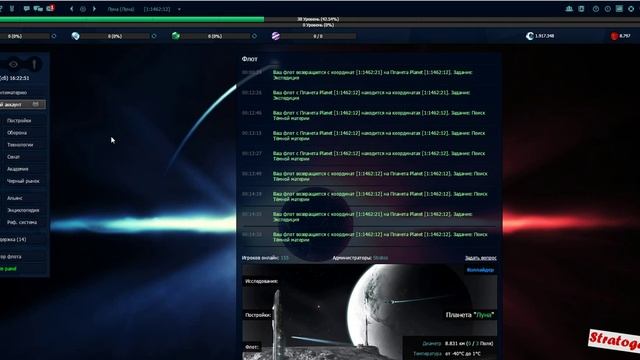Click the vertical icon beside the eye
This screenshot has width=640, height=360.
(34, 64)
